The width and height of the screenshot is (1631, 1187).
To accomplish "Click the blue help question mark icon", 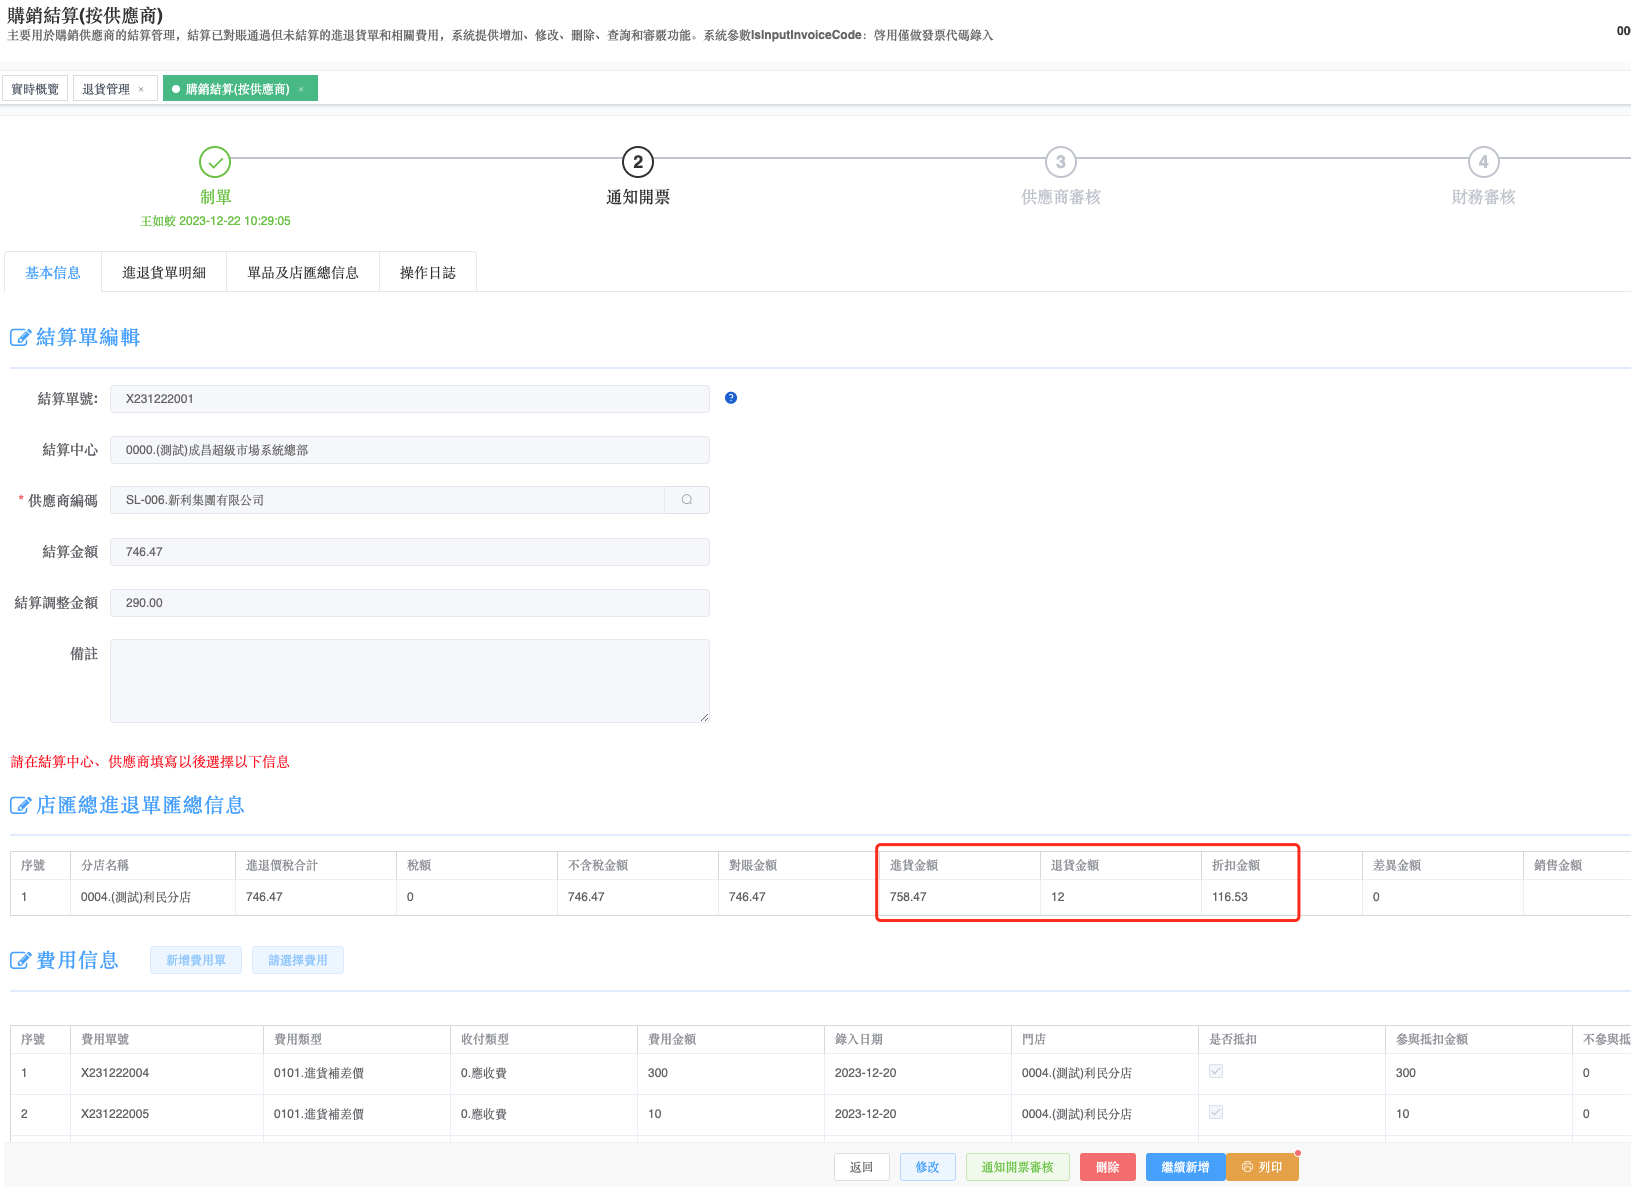I will pyautogui.click(x=731, y=398).
